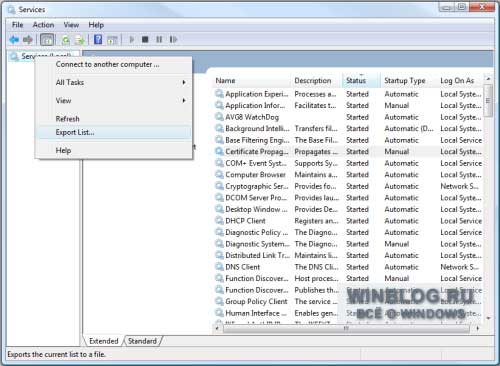Select the Base Filtering Engine row
500x366 pixels.
point(348,140)
